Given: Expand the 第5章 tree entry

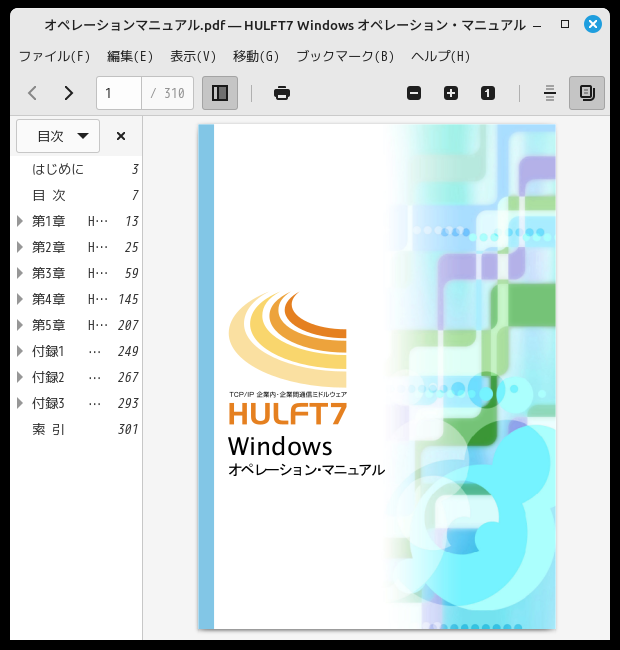Looking at the screenshot, I should point(19,325).
